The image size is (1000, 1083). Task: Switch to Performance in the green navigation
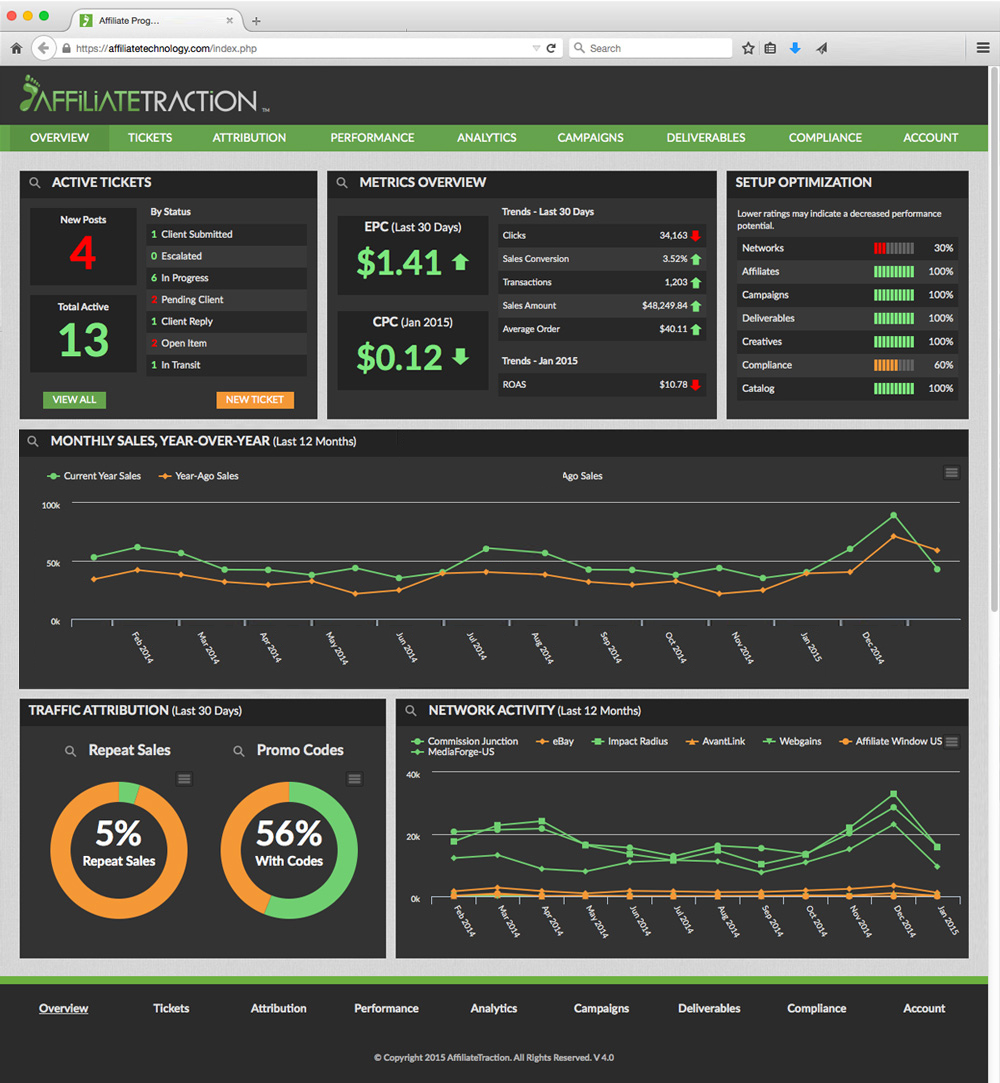pos(372,137)
